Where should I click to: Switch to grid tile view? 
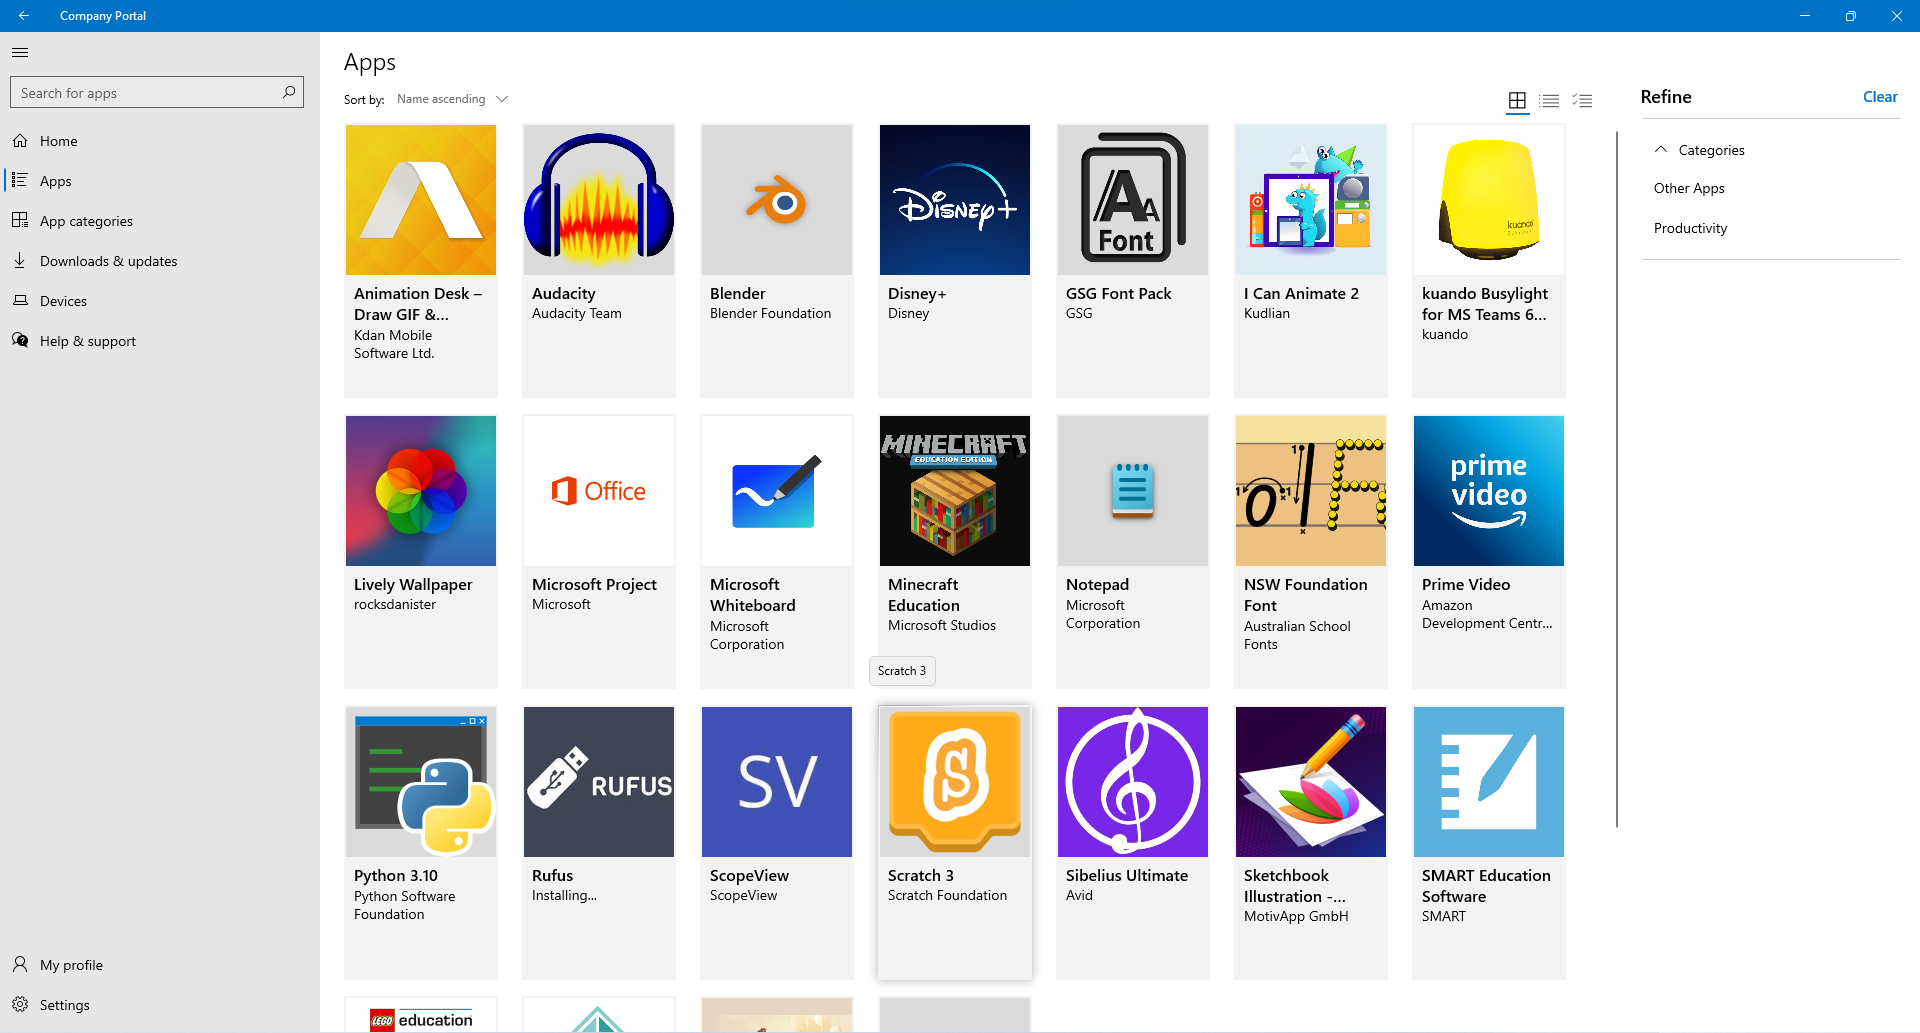(x=1517, y=100)
